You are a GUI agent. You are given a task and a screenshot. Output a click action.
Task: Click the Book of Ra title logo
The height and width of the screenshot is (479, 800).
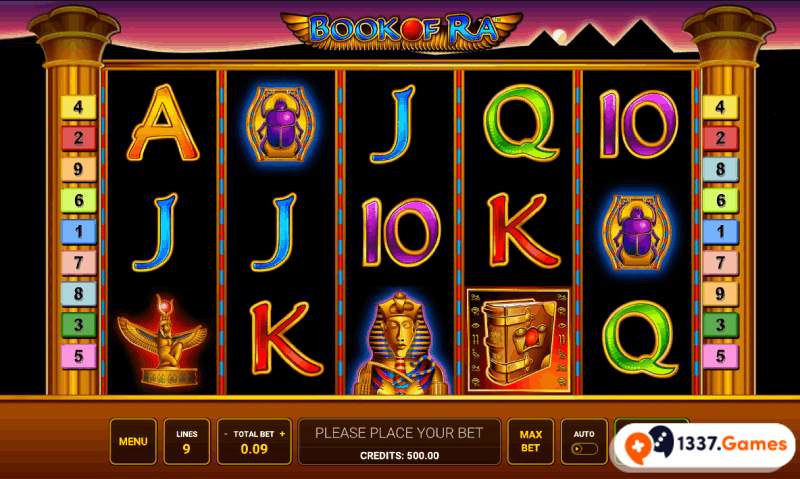pyautogui.click(x=402, y=31)
